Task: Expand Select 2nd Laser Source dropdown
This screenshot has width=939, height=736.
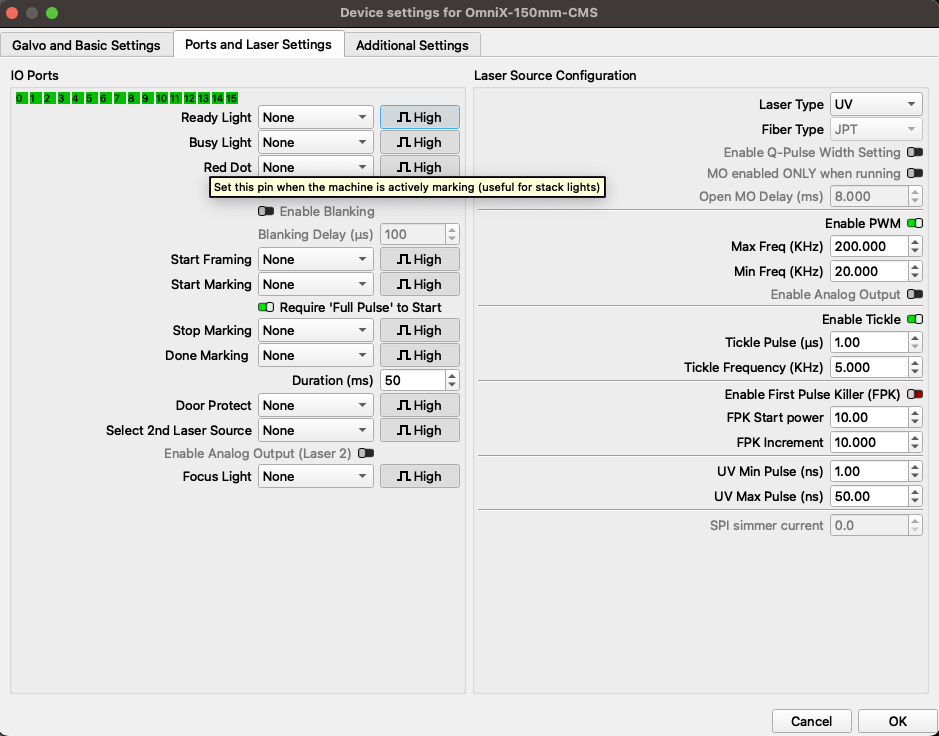Action: 315,430
